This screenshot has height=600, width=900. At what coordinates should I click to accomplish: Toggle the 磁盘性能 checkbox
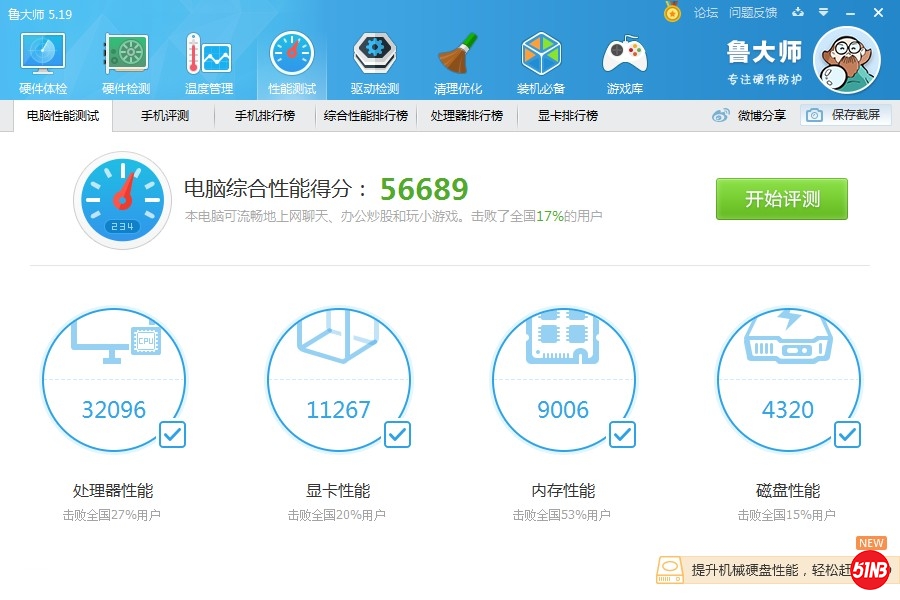tap(847, 434)
